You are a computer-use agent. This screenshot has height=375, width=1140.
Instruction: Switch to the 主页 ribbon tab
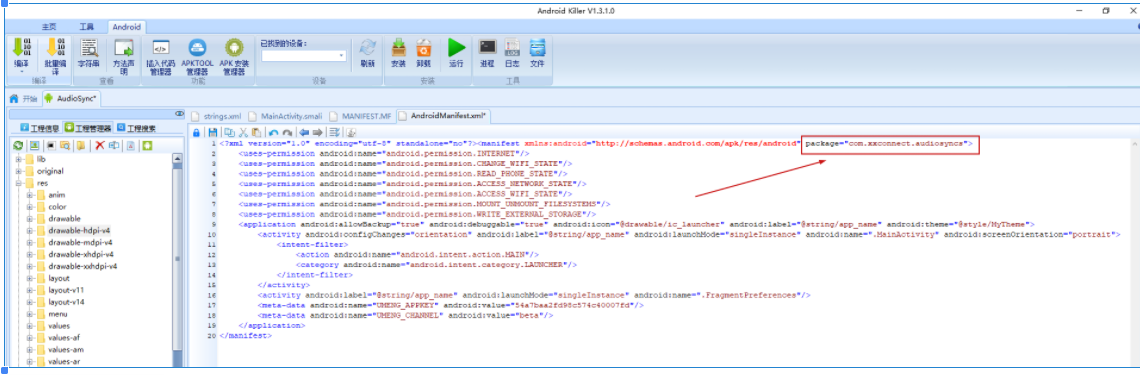click(49, 27)
